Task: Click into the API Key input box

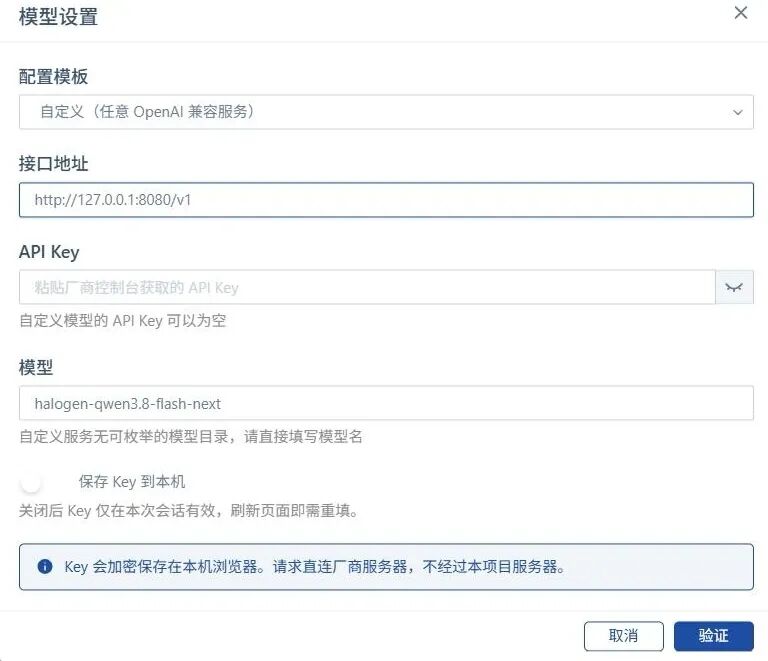Action: click(x=367, y=287)
